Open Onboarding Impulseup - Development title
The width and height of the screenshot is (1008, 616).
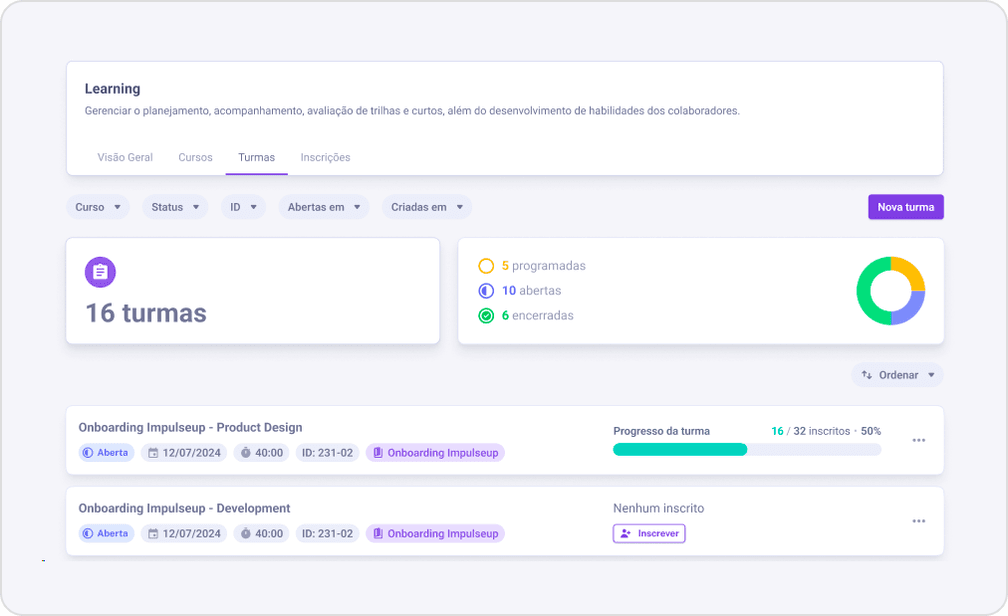pyautogui.click(x=184, y=509)
